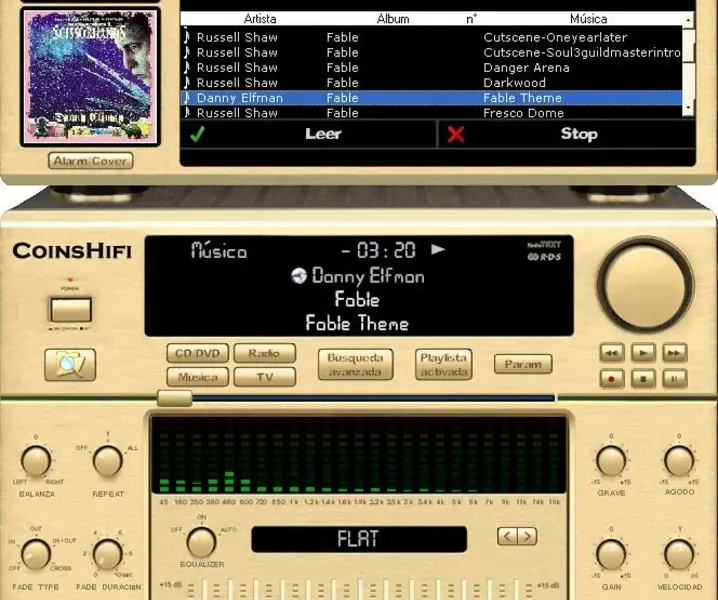Sort by Artista column header
718x600 pixels.
(260, 19)
